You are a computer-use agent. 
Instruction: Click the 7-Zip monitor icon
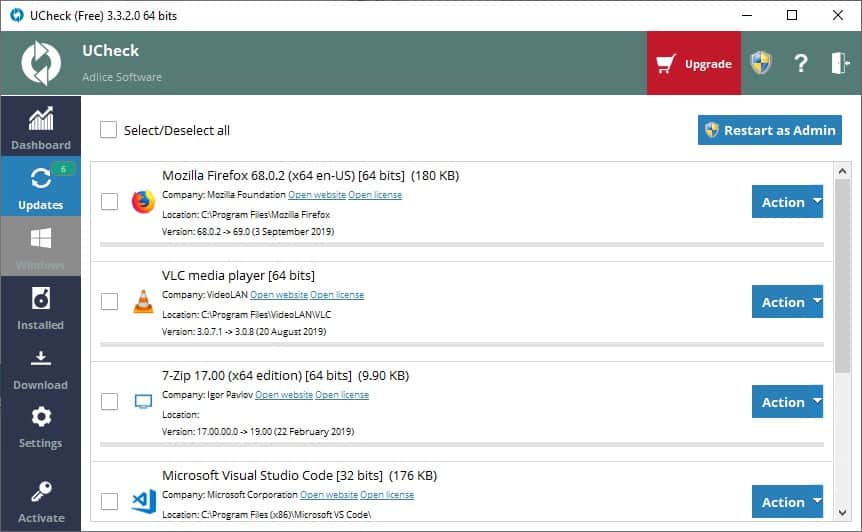(143, 402)
